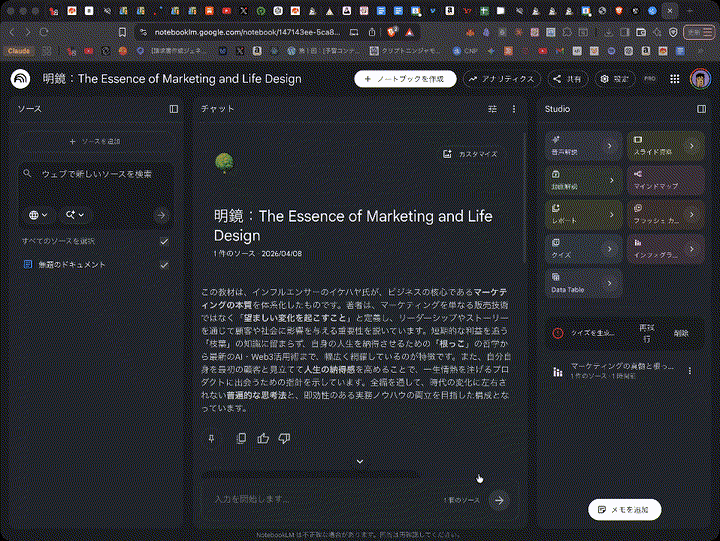The image size is (720, 541).
Task: Uncheck the 無題のドキュメント source checkbox
Action: tap(164, 265)
